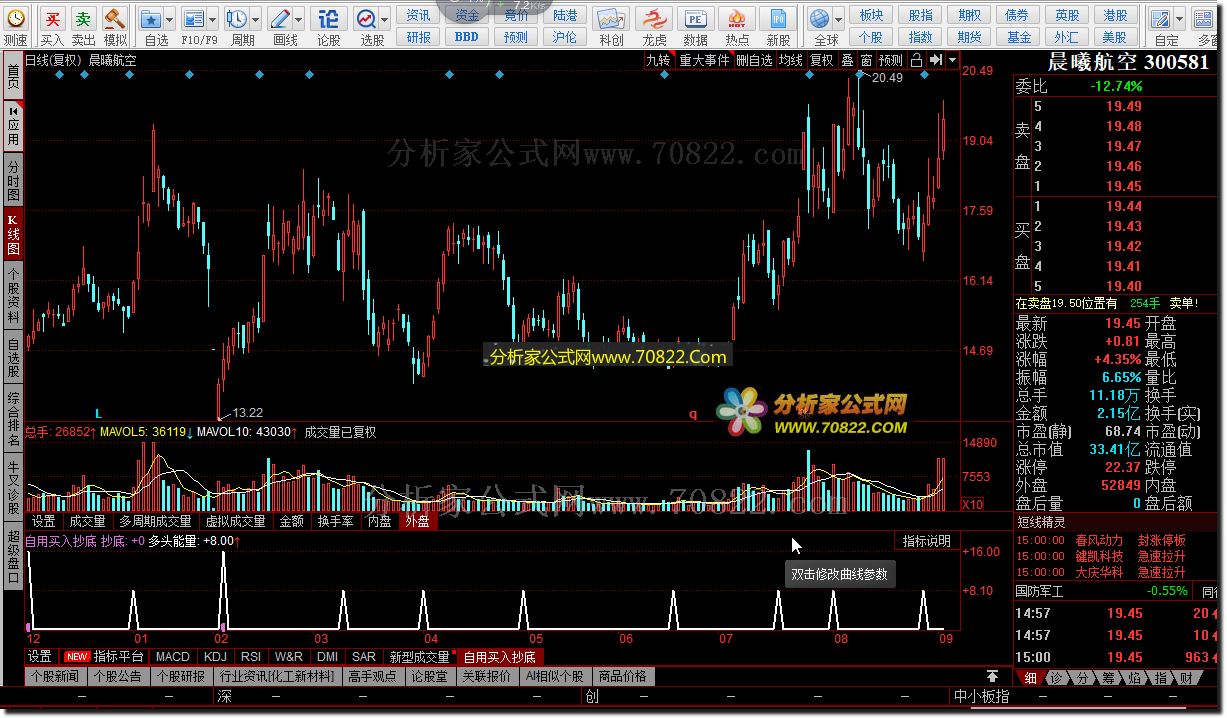
Task: Open the 科创 board chart icon
Action: (610, 19)
